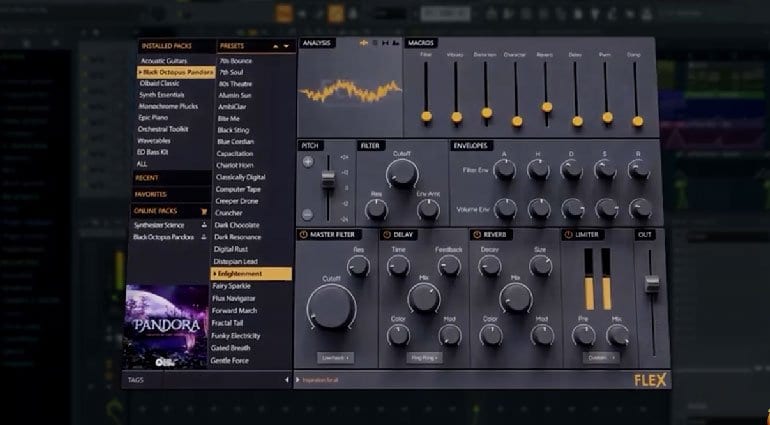Select the Chariot Horn preset
Image resolution: width=770 pixels, height=425 pixels.
pyautogui.click(x=235, y=166)
